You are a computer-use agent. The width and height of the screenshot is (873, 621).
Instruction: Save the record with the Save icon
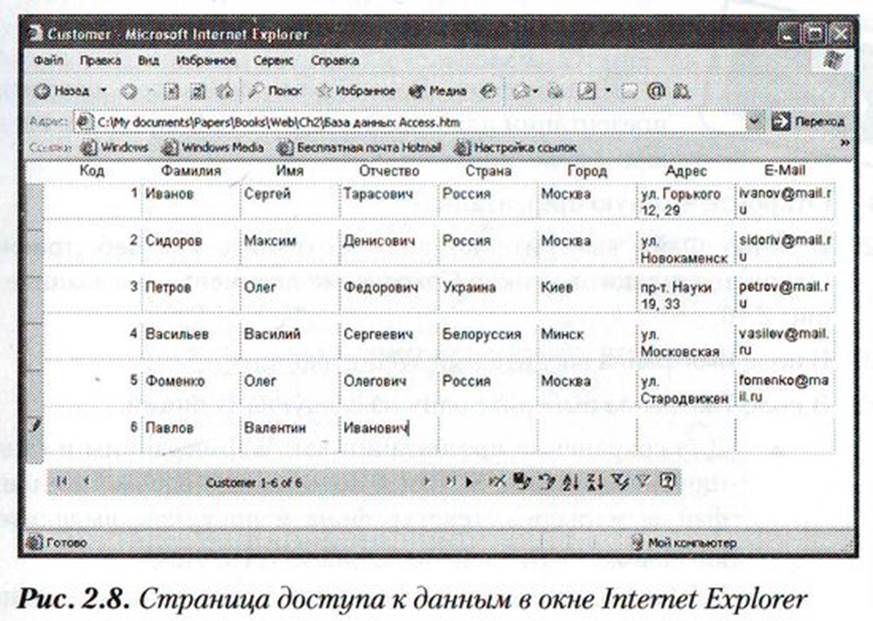tap(522, 481)
